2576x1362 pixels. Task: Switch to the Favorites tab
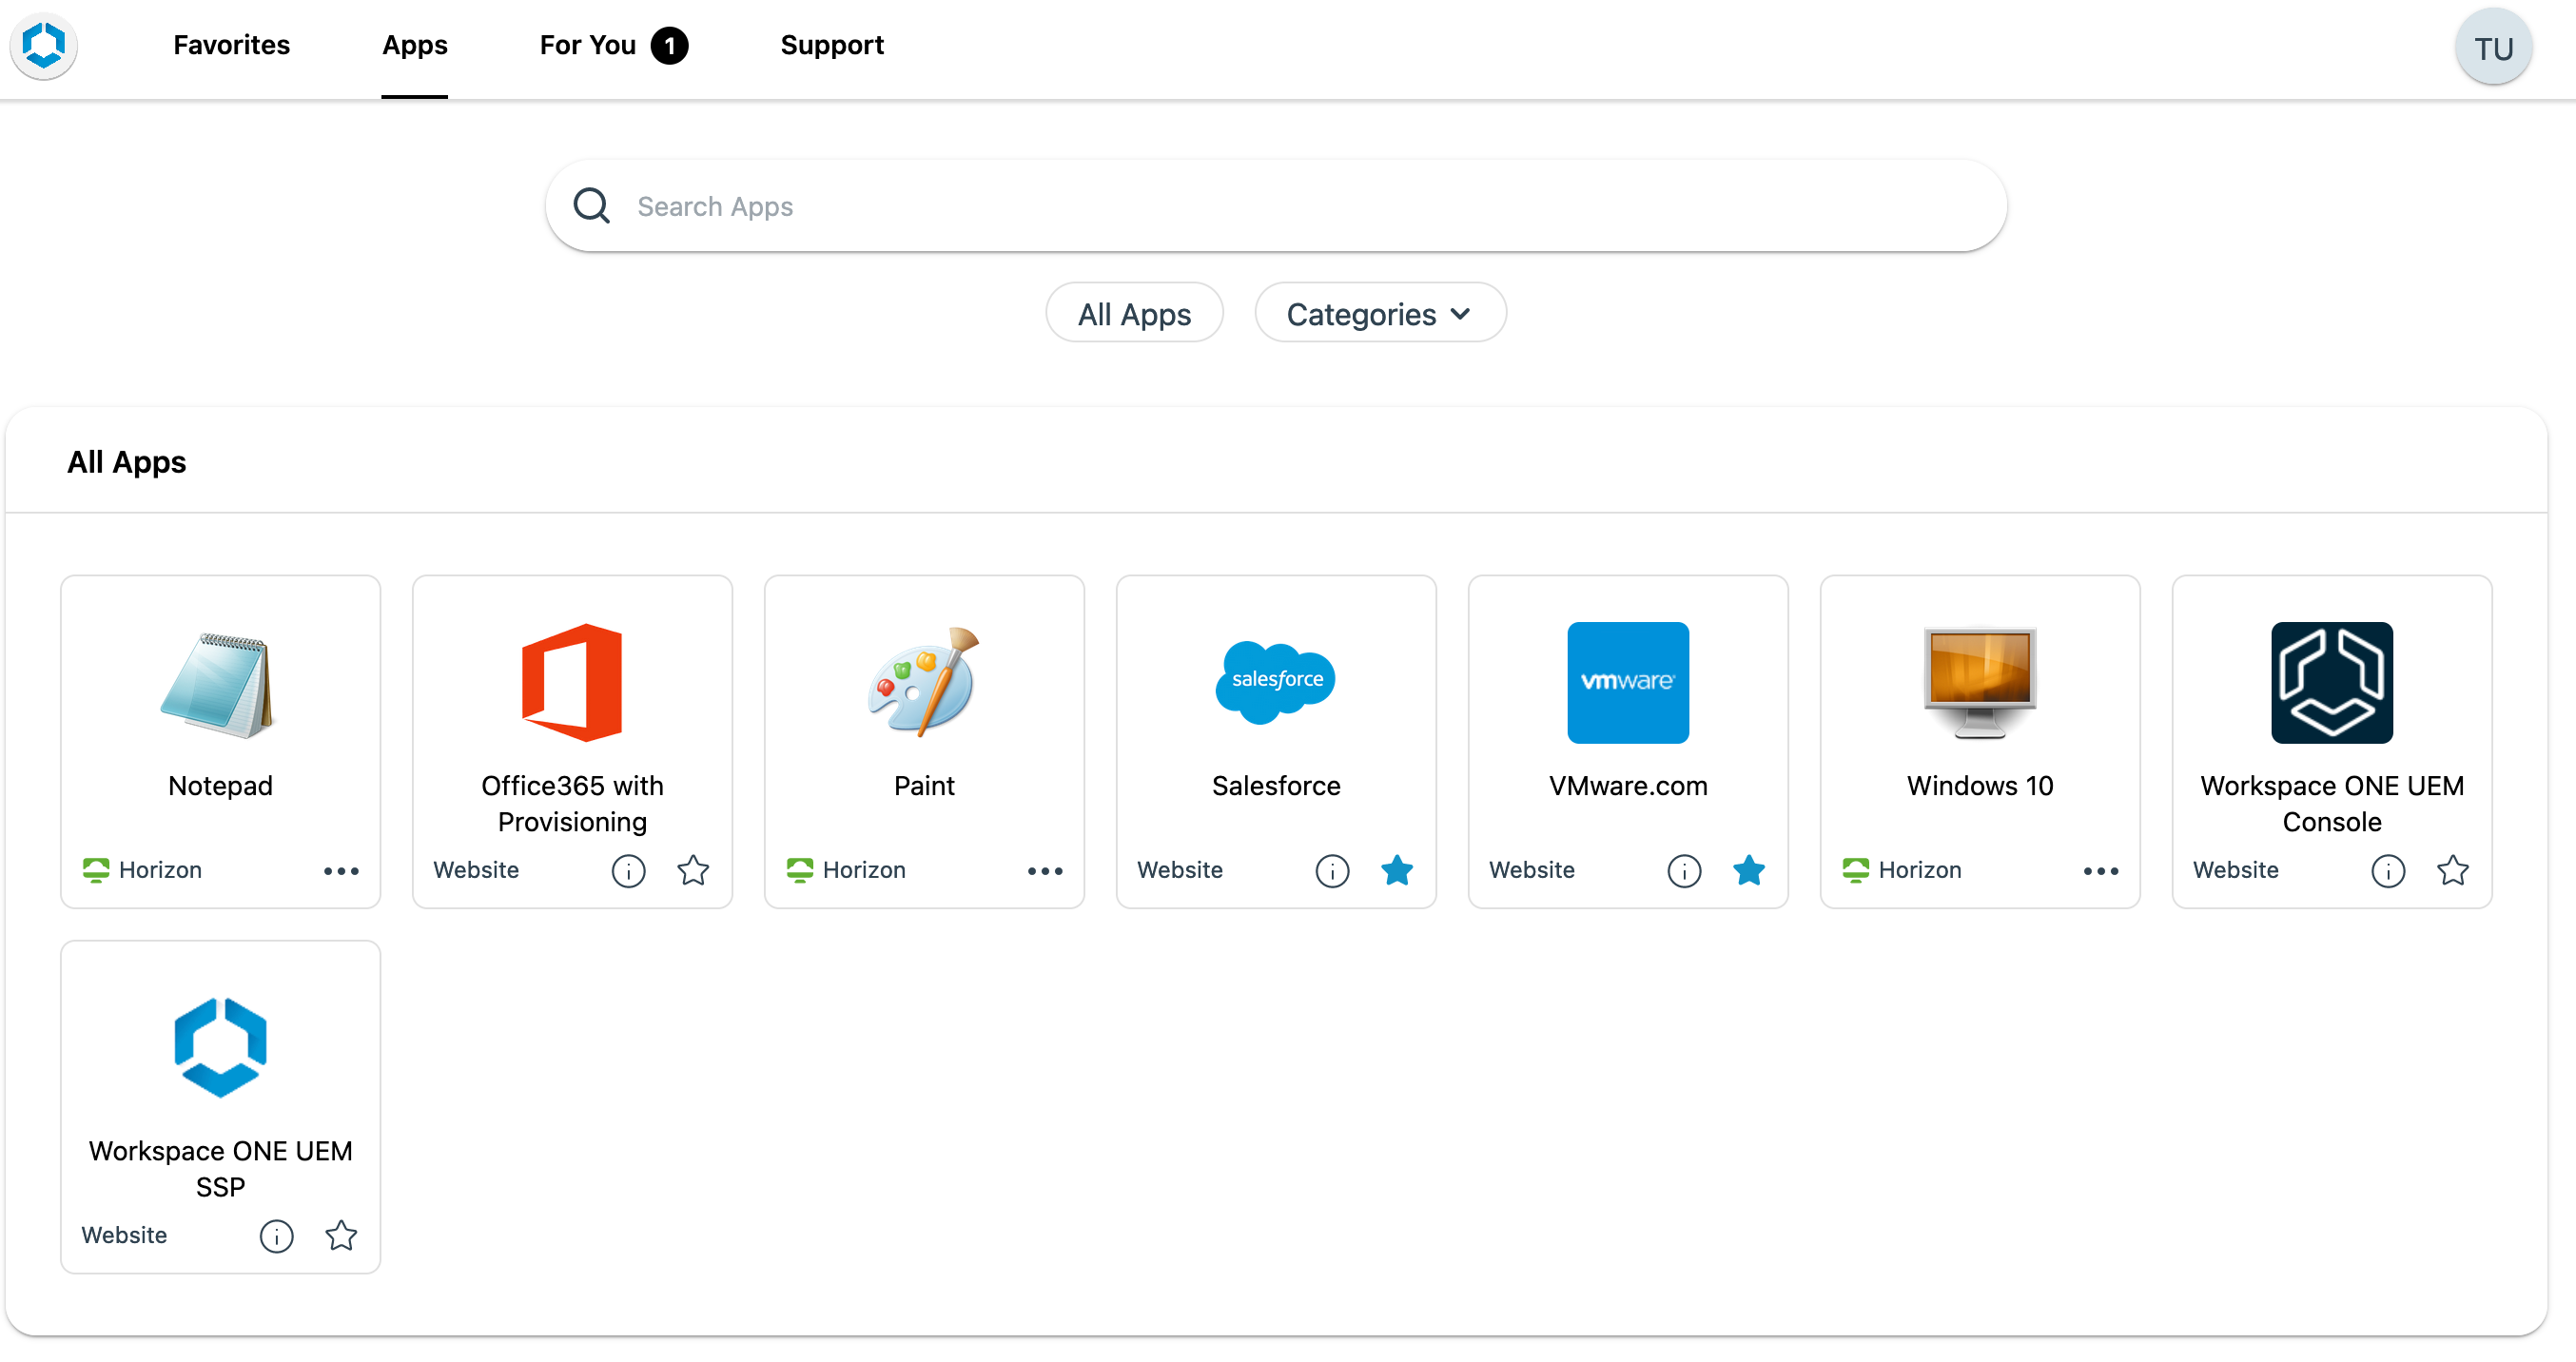231,45
